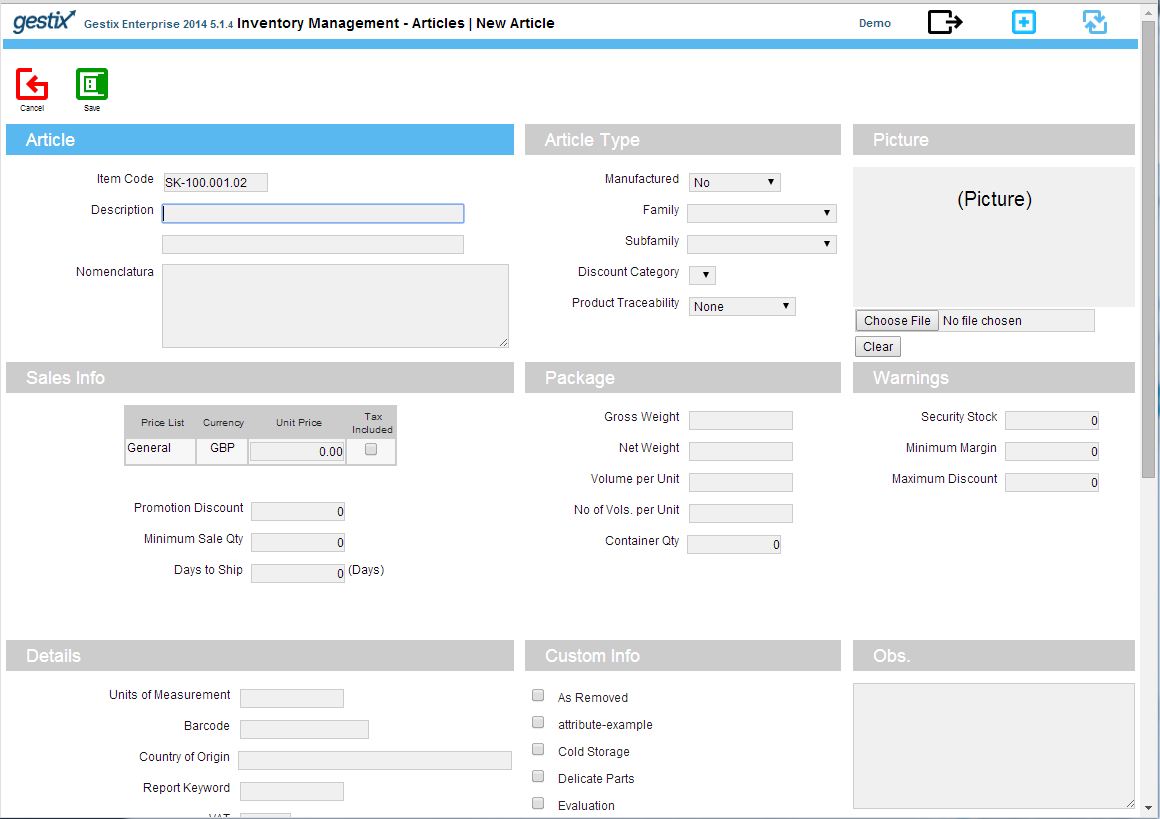Click the Demo user link
The image size is (1160, 819).
pyautogui.click(x=874, y=23)
